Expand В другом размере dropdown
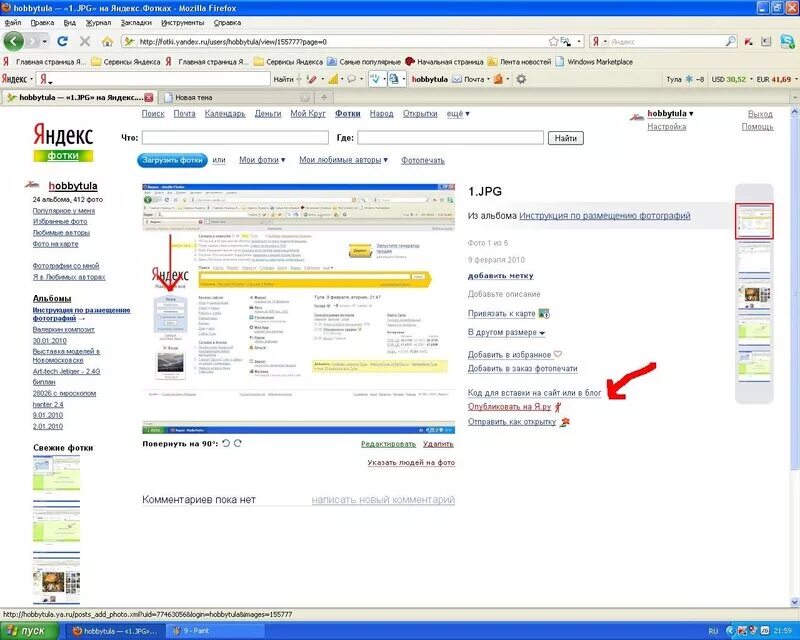The width and height of the screenshot is (800, 640). pos(506,332)
